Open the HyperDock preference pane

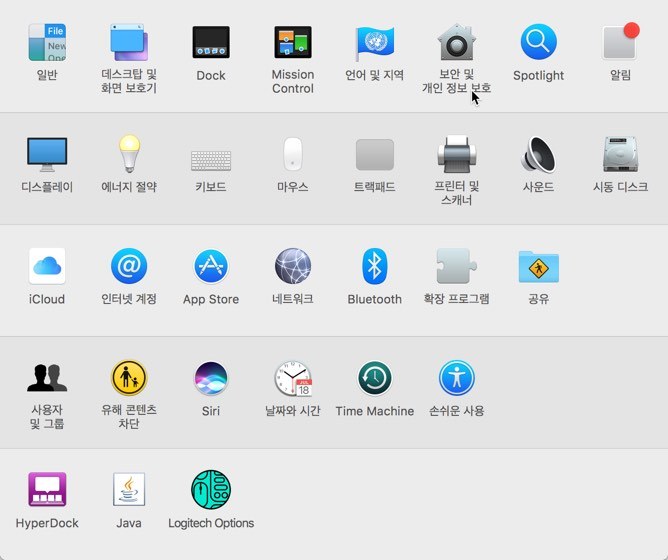[47, 489]
